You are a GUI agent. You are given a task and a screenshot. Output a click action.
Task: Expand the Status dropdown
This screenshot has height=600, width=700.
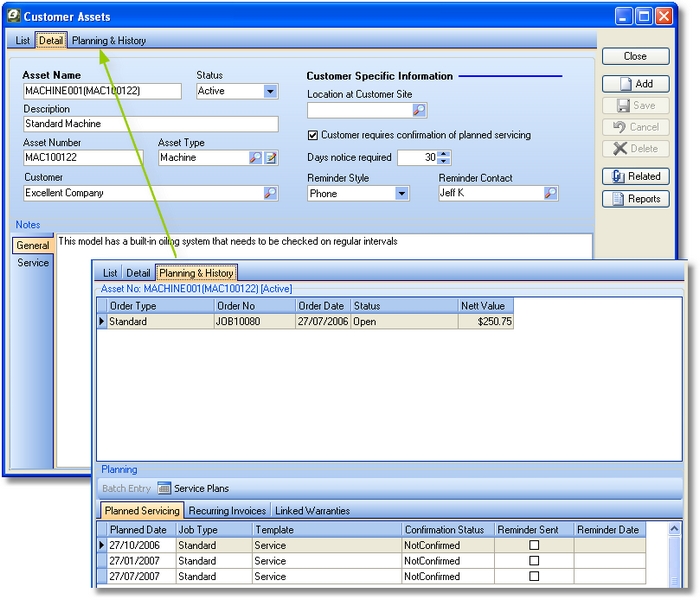[270, 91]
